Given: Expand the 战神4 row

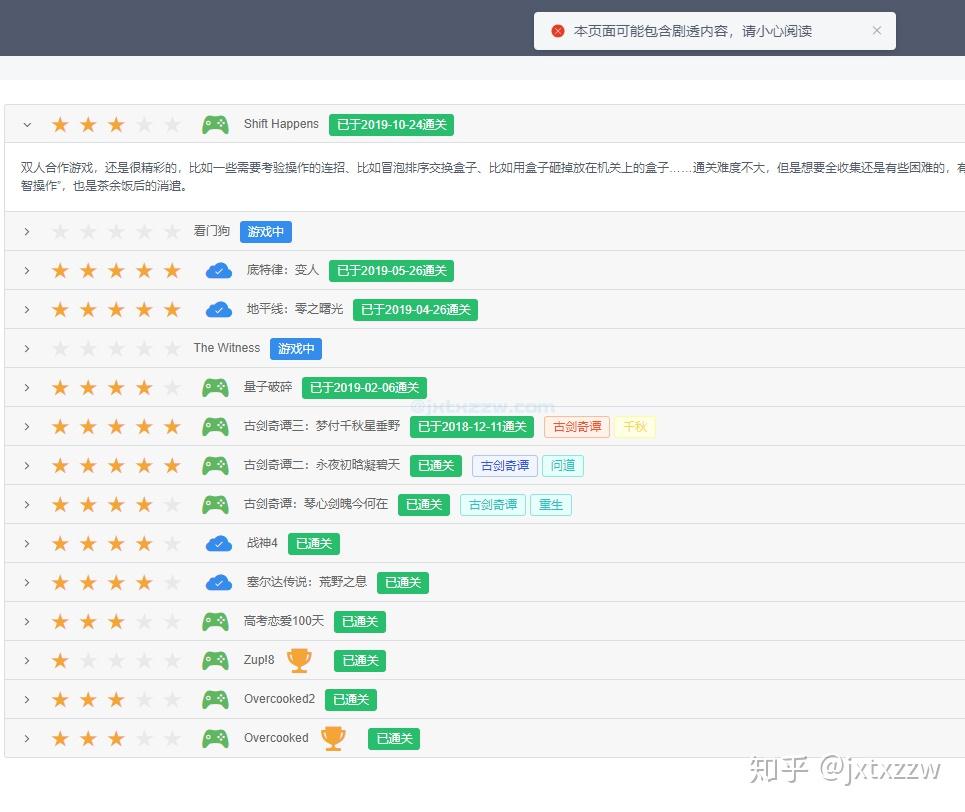Looking at the screenshot, I should pos(27,544).
